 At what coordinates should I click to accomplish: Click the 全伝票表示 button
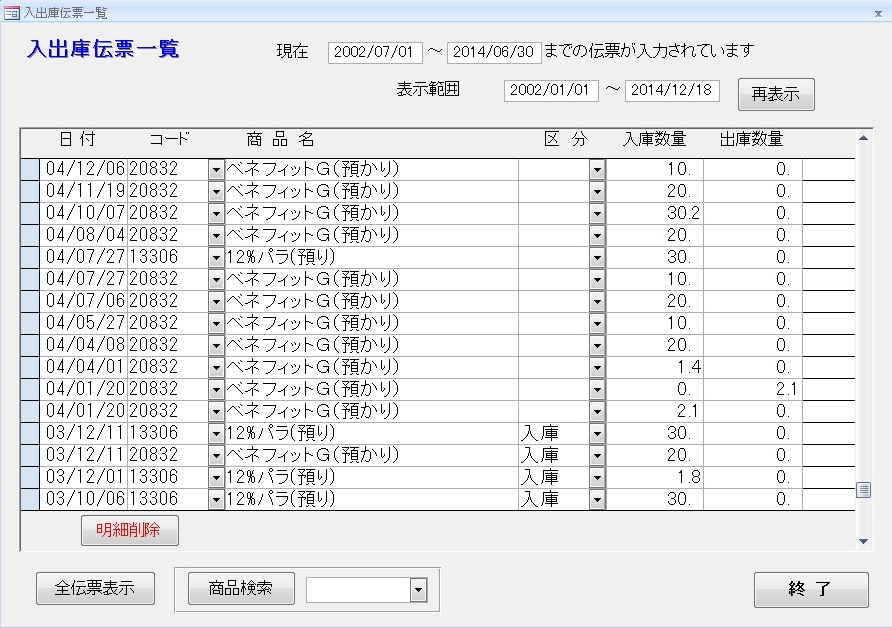point(95,589)
